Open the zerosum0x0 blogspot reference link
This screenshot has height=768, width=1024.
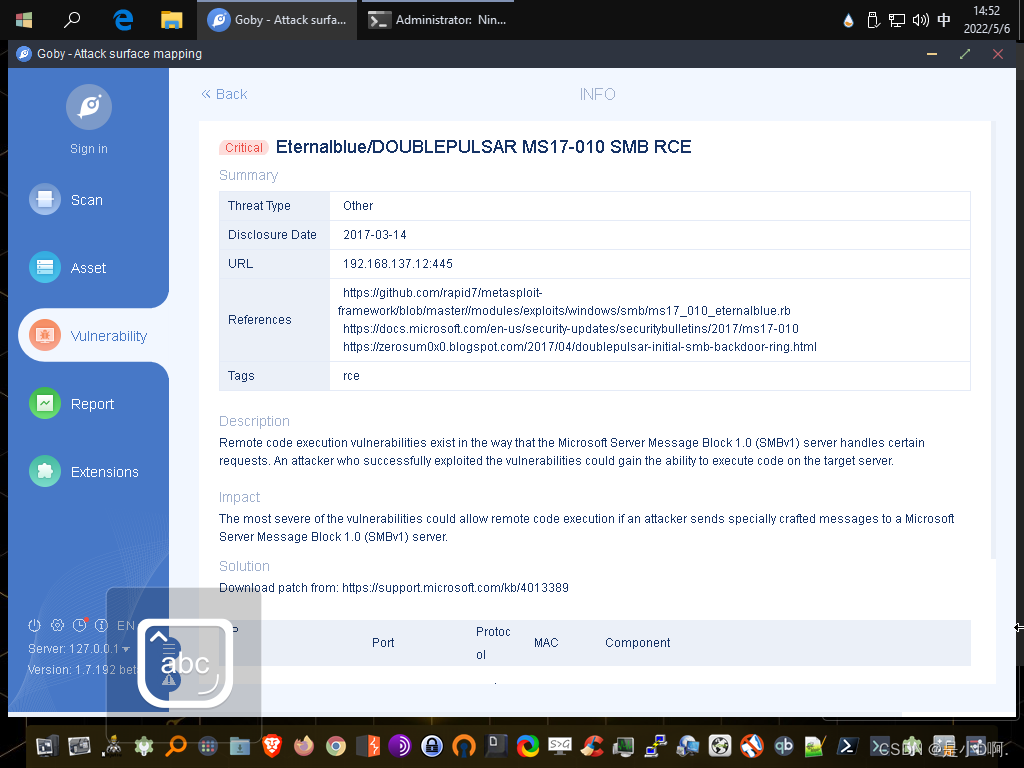click(580, 347)
